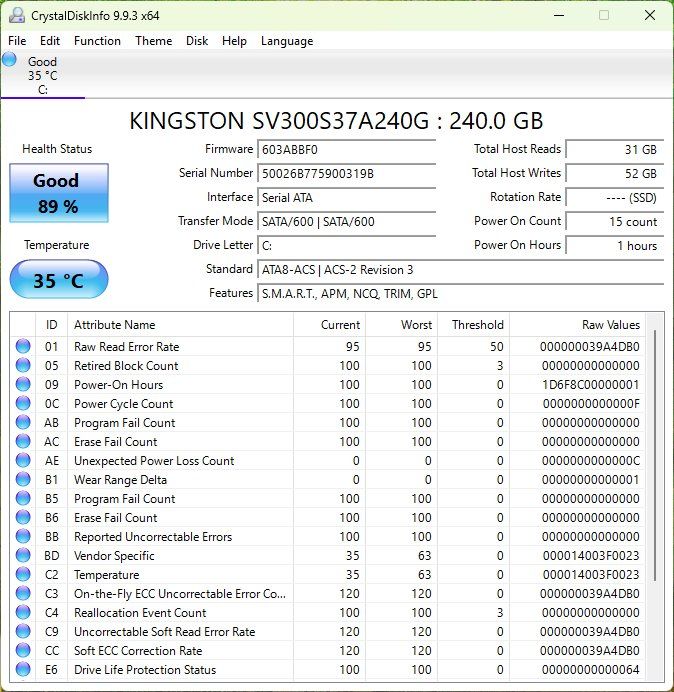The height and width of the screenshot is (692, 674).
Task: Click status orb next to Power Cycle Count
Action: (23, 403)
